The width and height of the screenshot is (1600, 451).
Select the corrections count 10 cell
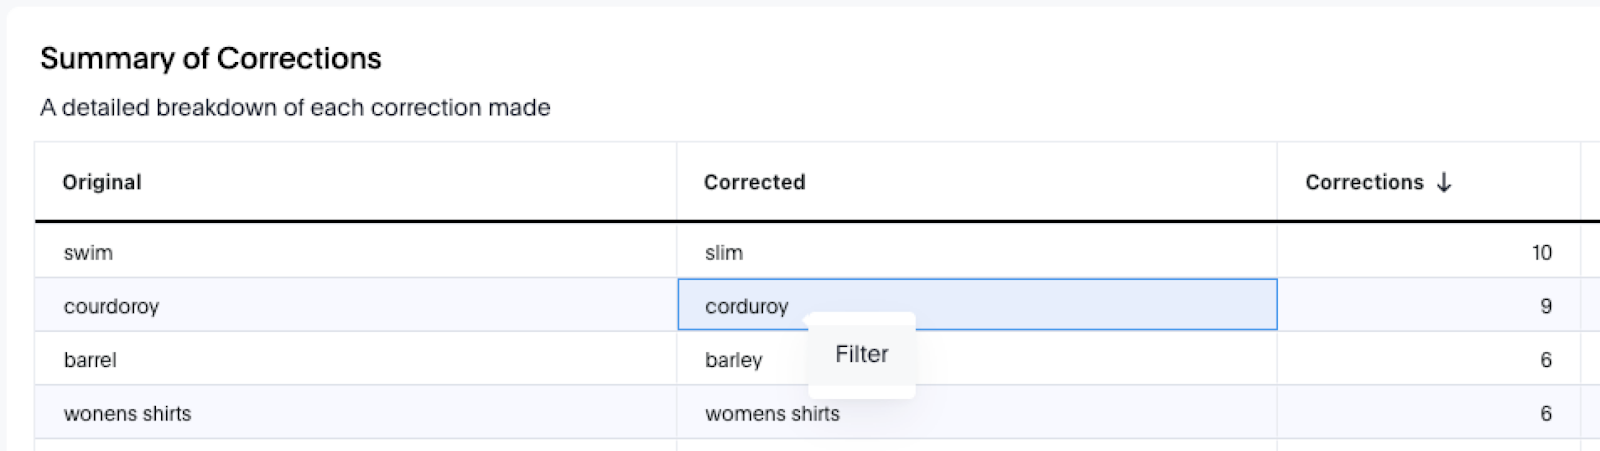click(x=1541, y=253)
